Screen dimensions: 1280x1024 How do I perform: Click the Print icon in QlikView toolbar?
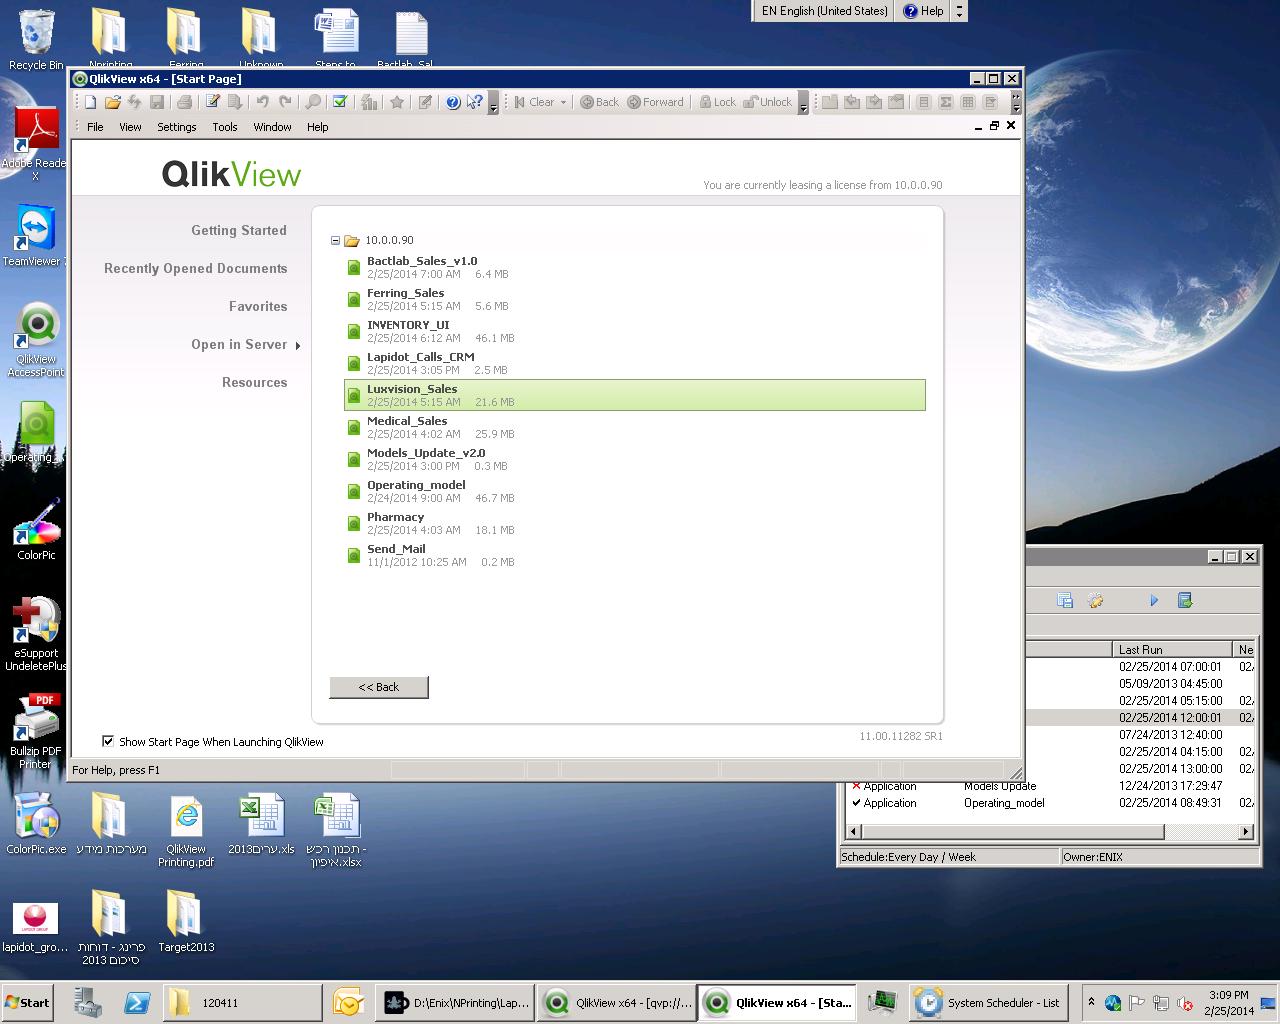[185, 102]
